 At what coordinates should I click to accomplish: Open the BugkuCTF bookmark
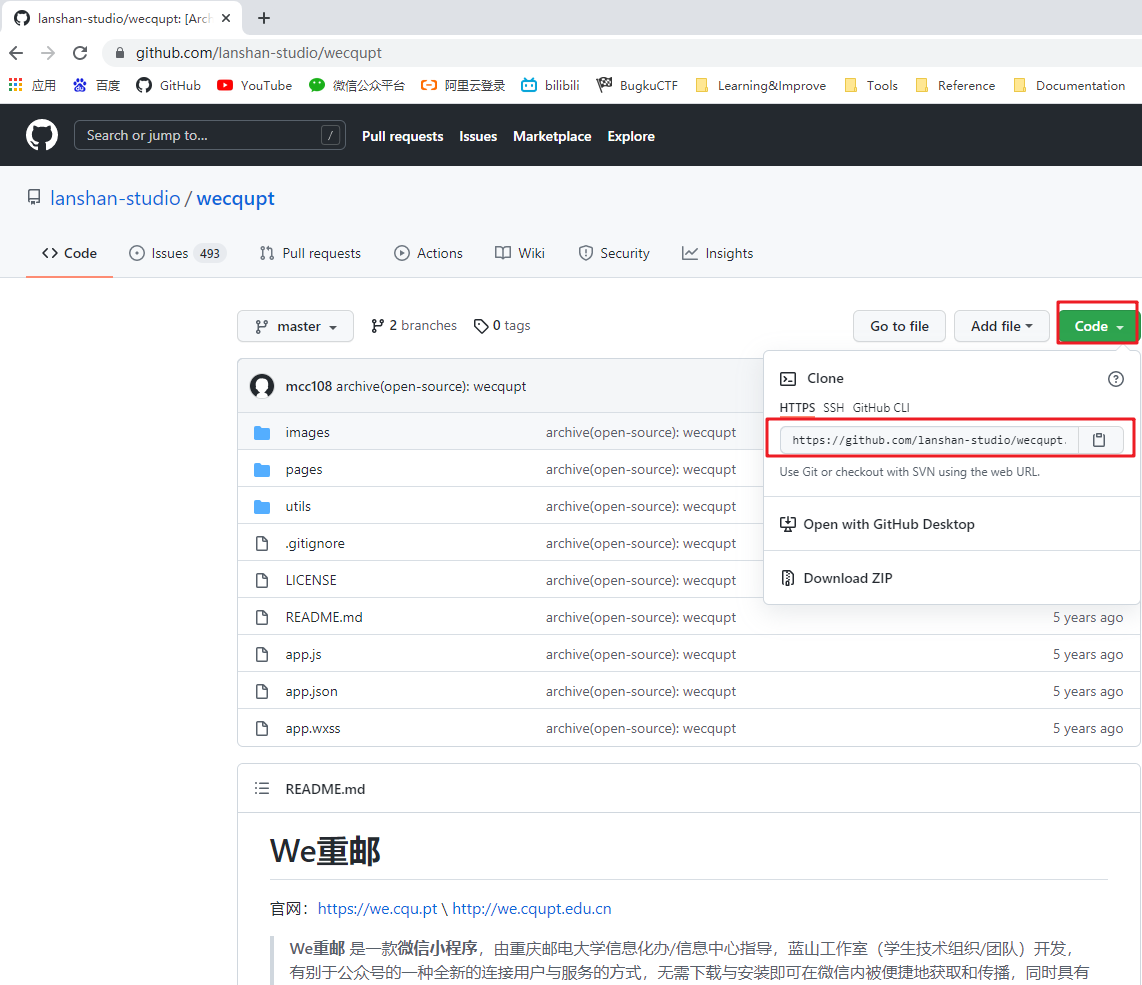(x=637, y=85)
